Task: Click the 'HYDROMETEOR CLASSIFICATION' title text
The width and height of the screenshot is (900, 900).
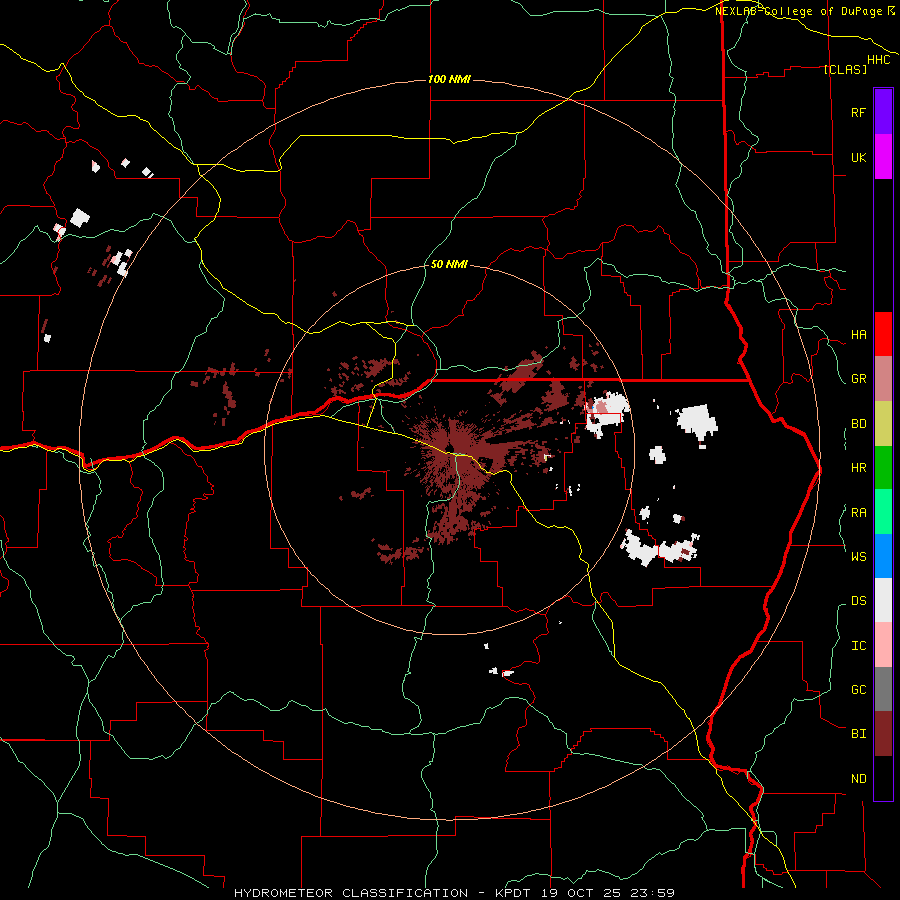Action: coord(351,893)
